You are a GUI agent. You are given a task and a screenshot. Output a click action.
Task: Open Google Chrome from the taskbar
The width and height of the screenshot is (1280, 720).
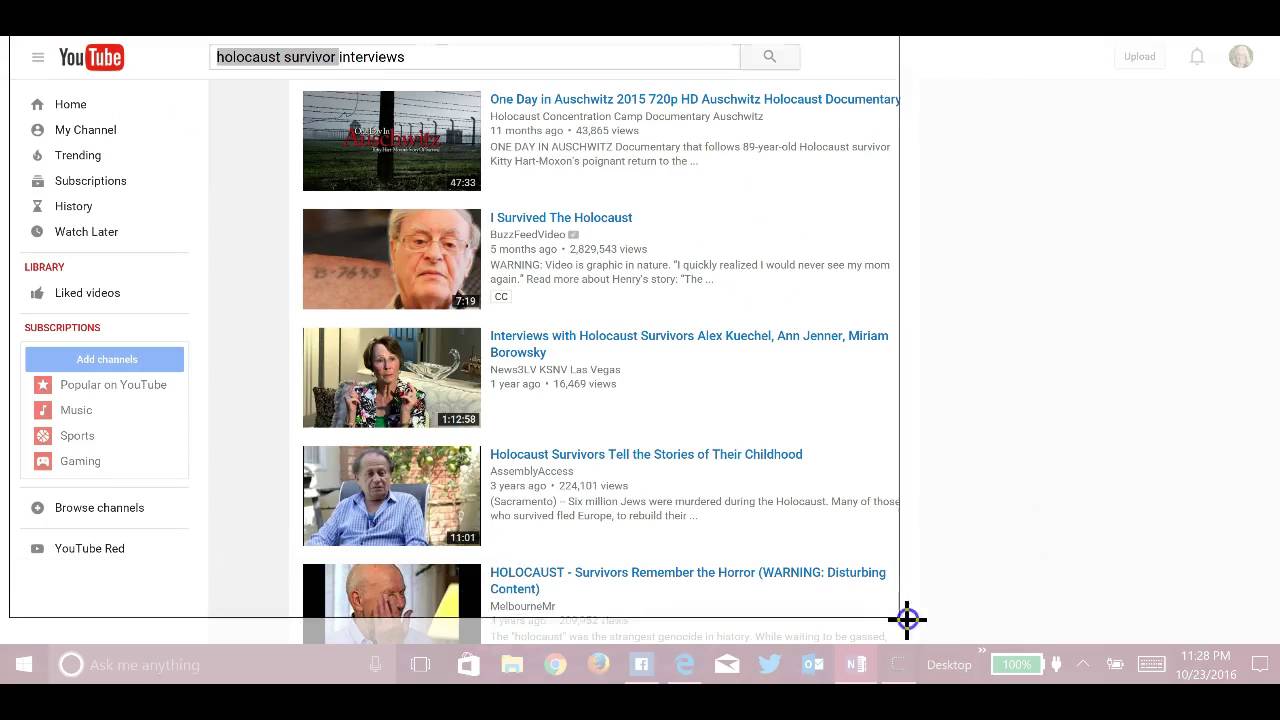(555, 664)
